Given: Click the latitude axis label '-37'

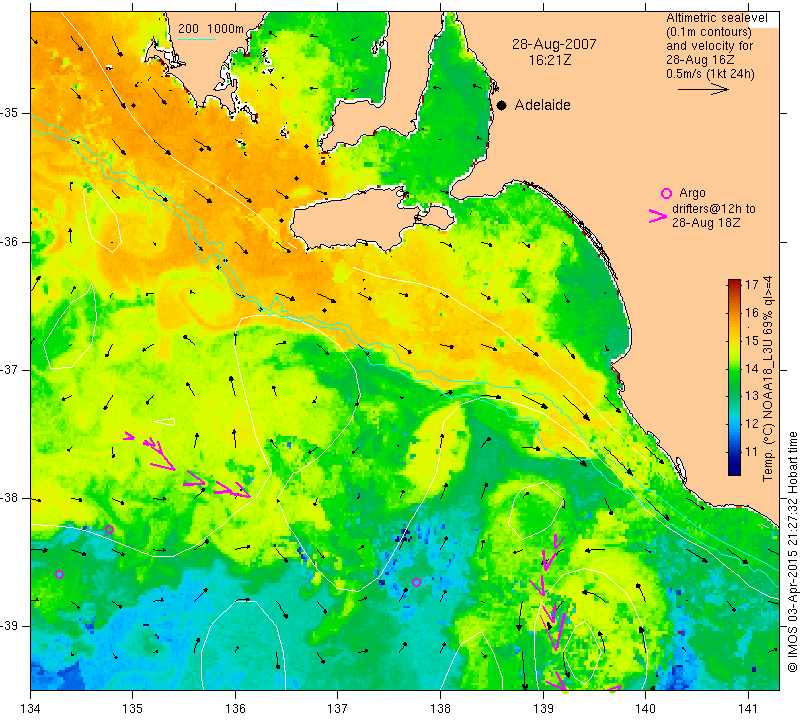Looking at the screenshot, I should pyautogui.click(x=9, y=369).
